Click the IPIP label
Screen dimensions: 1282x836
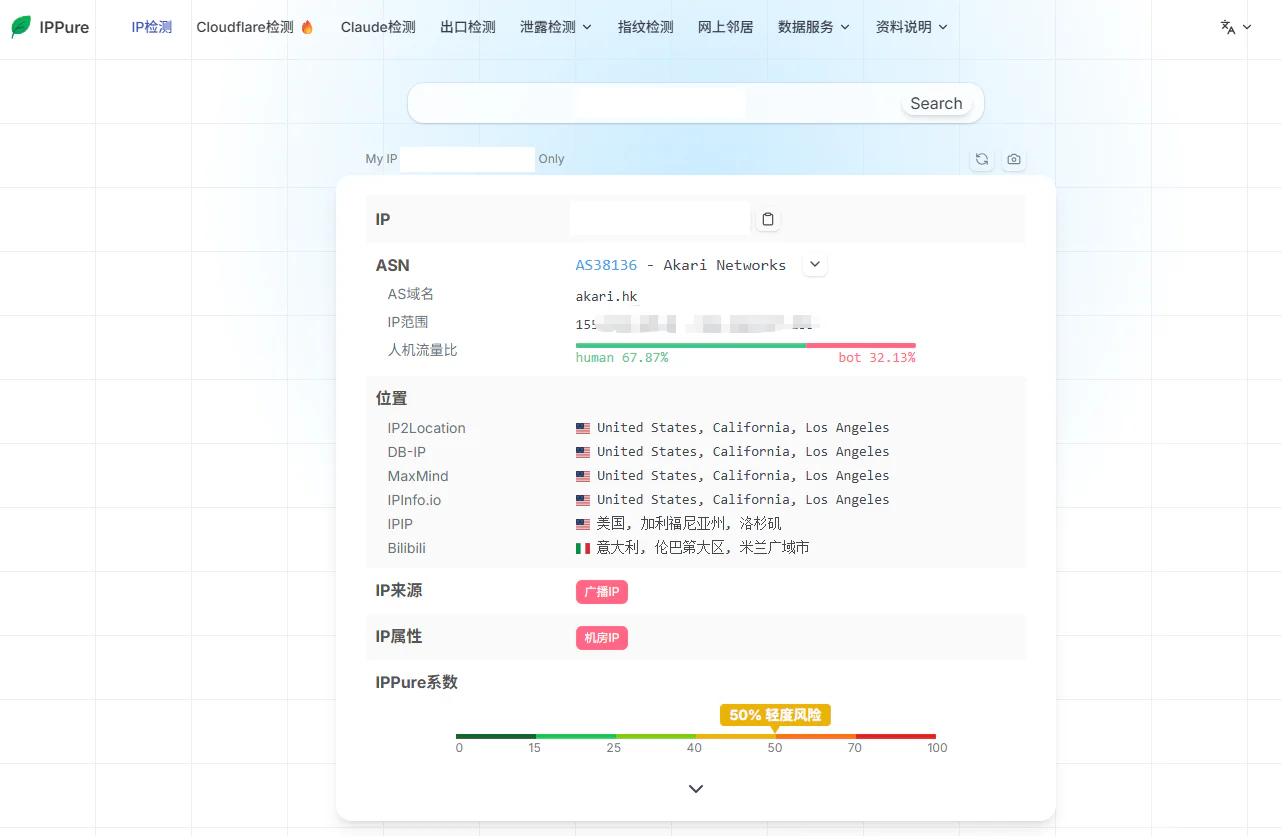400,524
